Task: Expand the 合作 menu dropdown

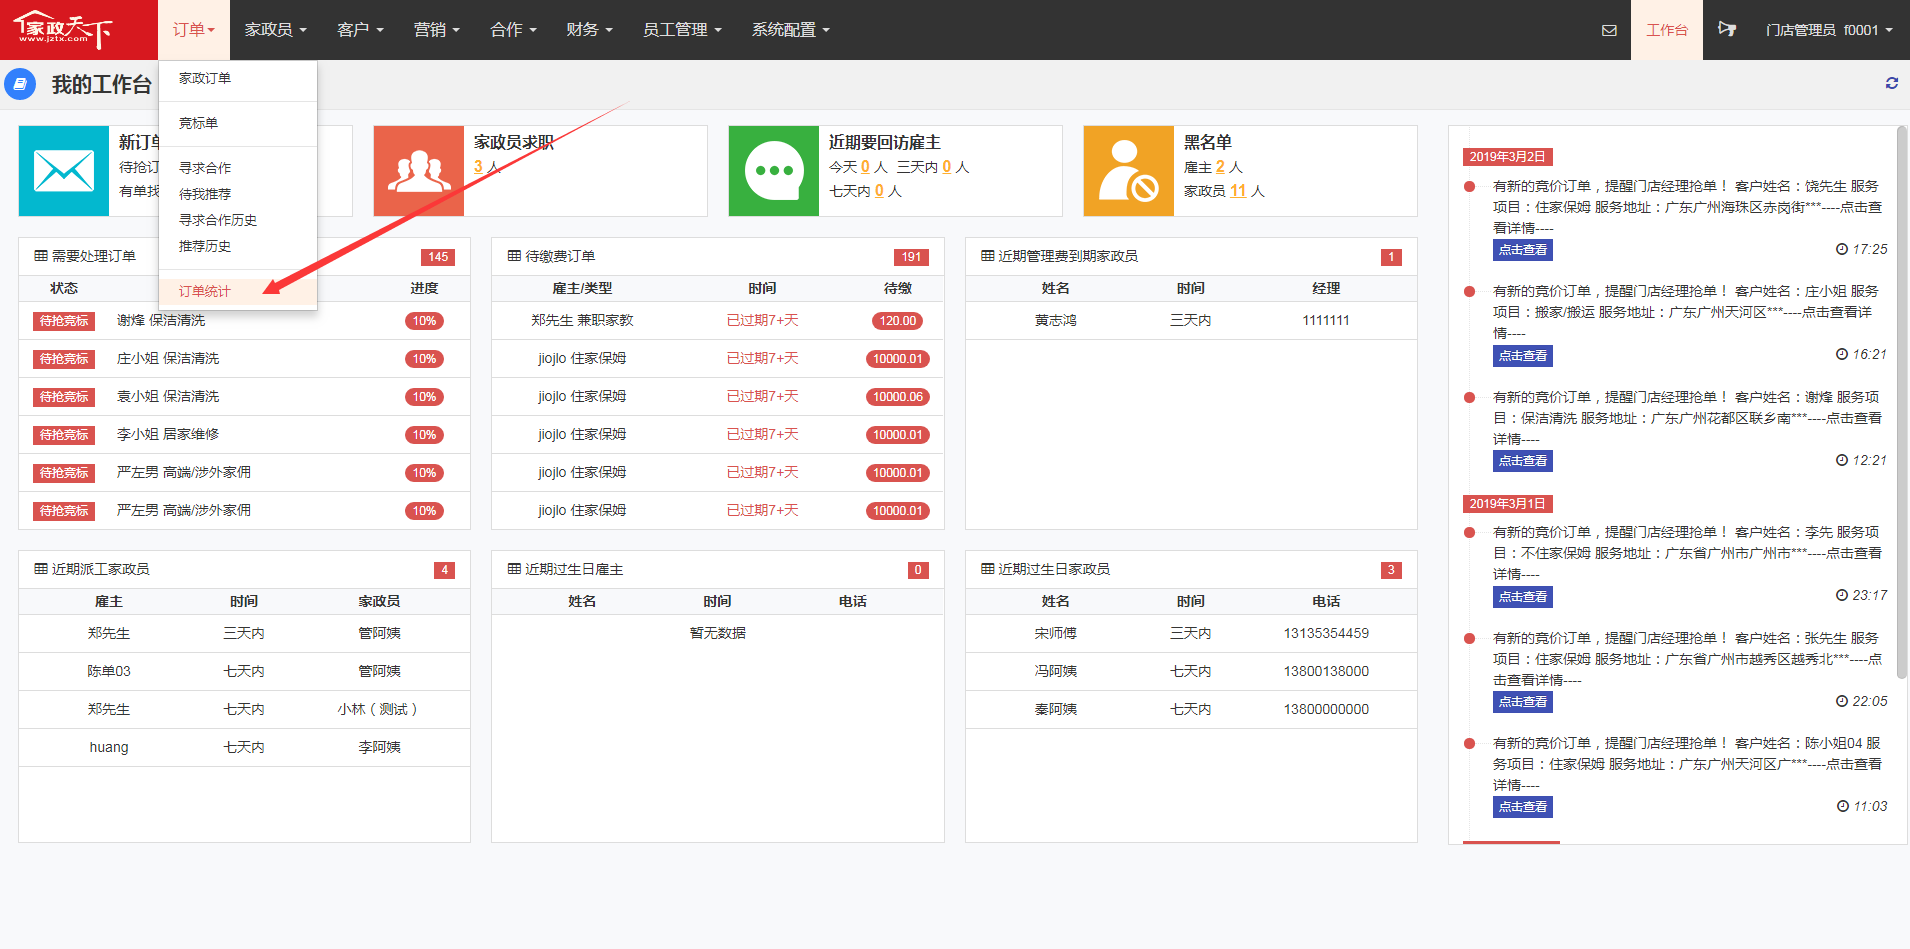Action: tap(513, 30)
